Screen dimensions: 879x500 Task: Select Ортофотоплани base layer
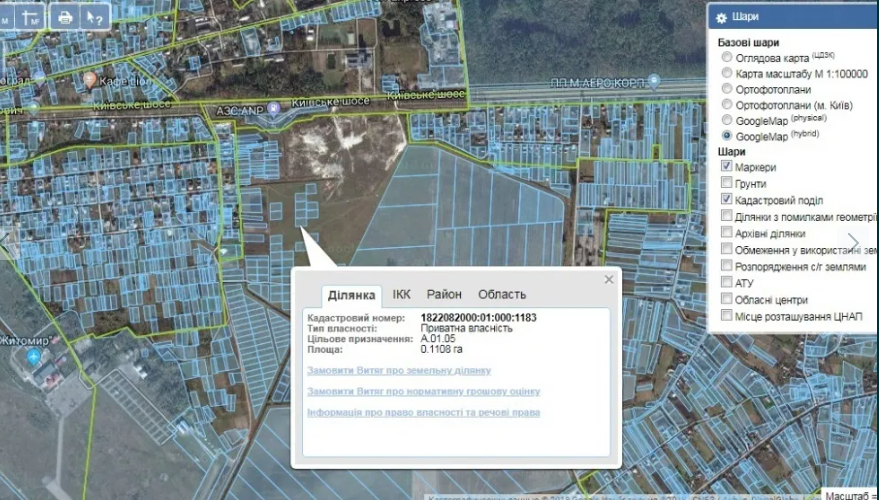click(x=727, y=89)
